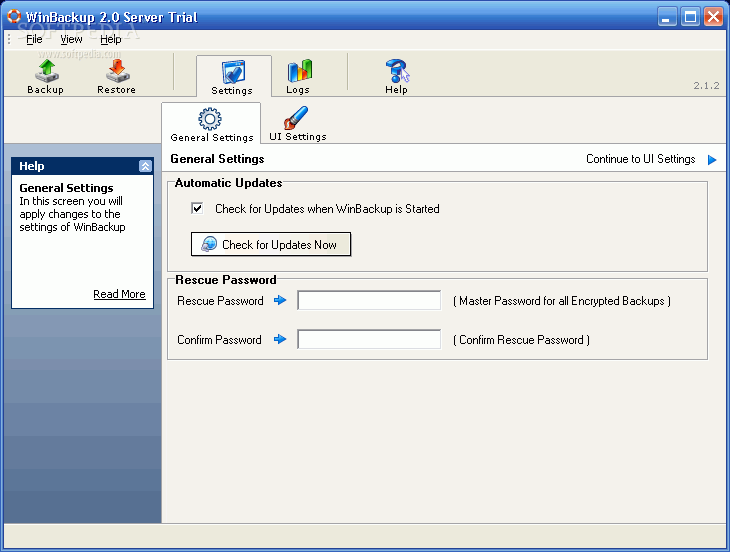Toggle Check for Updates when WinBackup is Started

(197, 208)
